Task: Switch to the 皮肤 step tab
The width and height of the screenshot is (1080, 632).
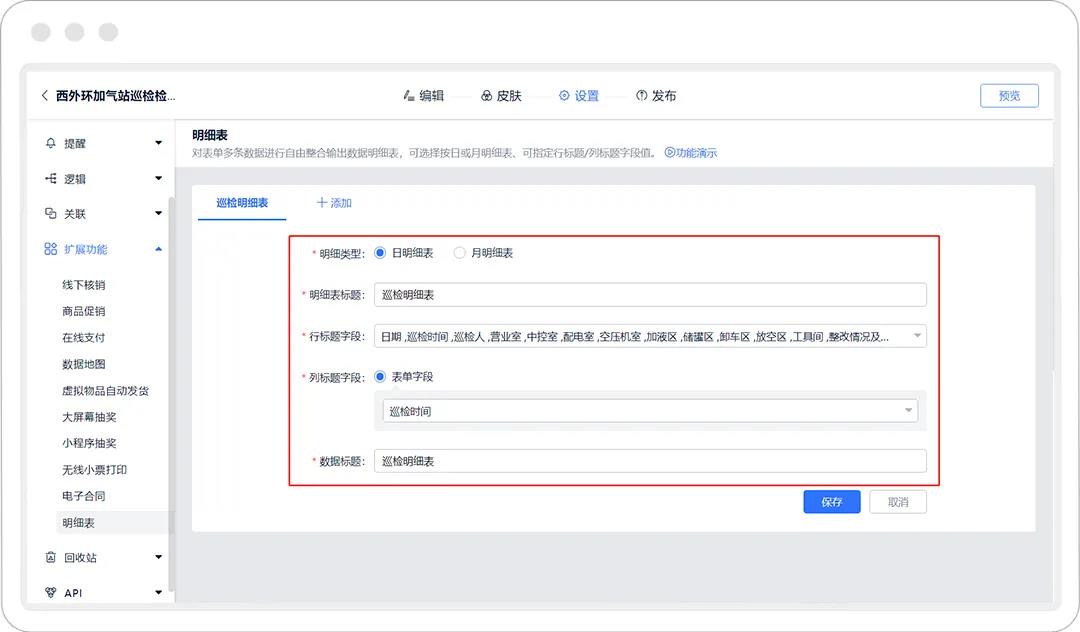Action: pos(501,96)
